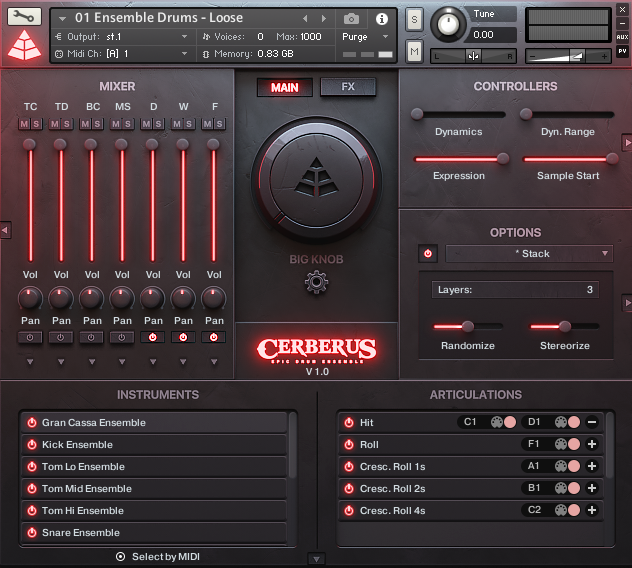Click the AUX button in the header

pos(622,37)
